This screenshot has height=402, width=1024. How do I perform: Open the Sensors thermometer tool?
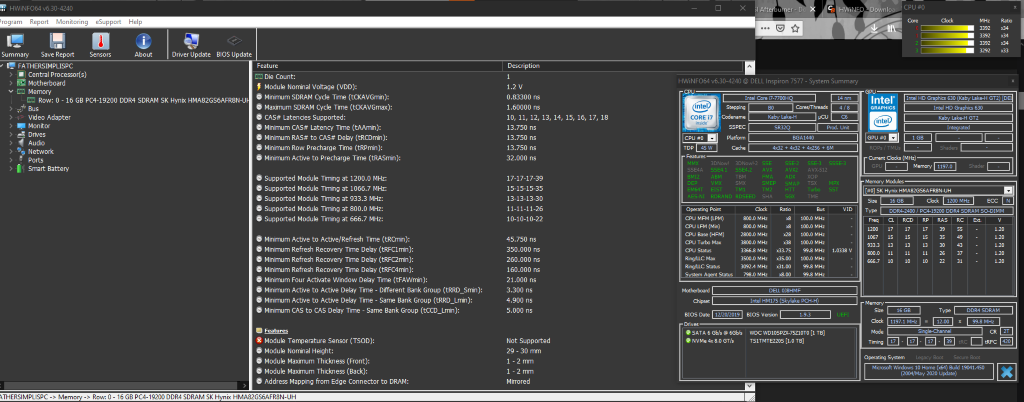point(100,44)
